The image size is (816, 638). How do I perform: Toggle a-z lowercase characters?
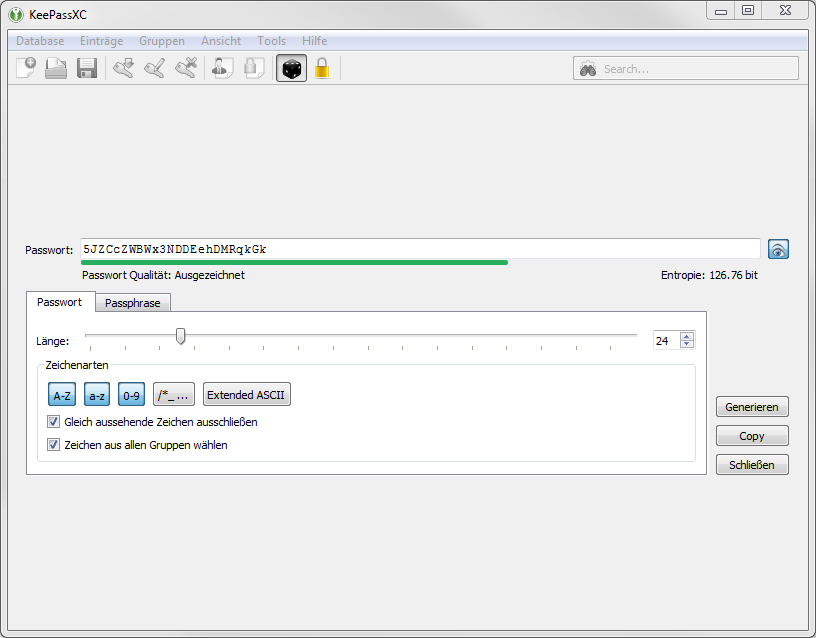[x=97, y=395]
